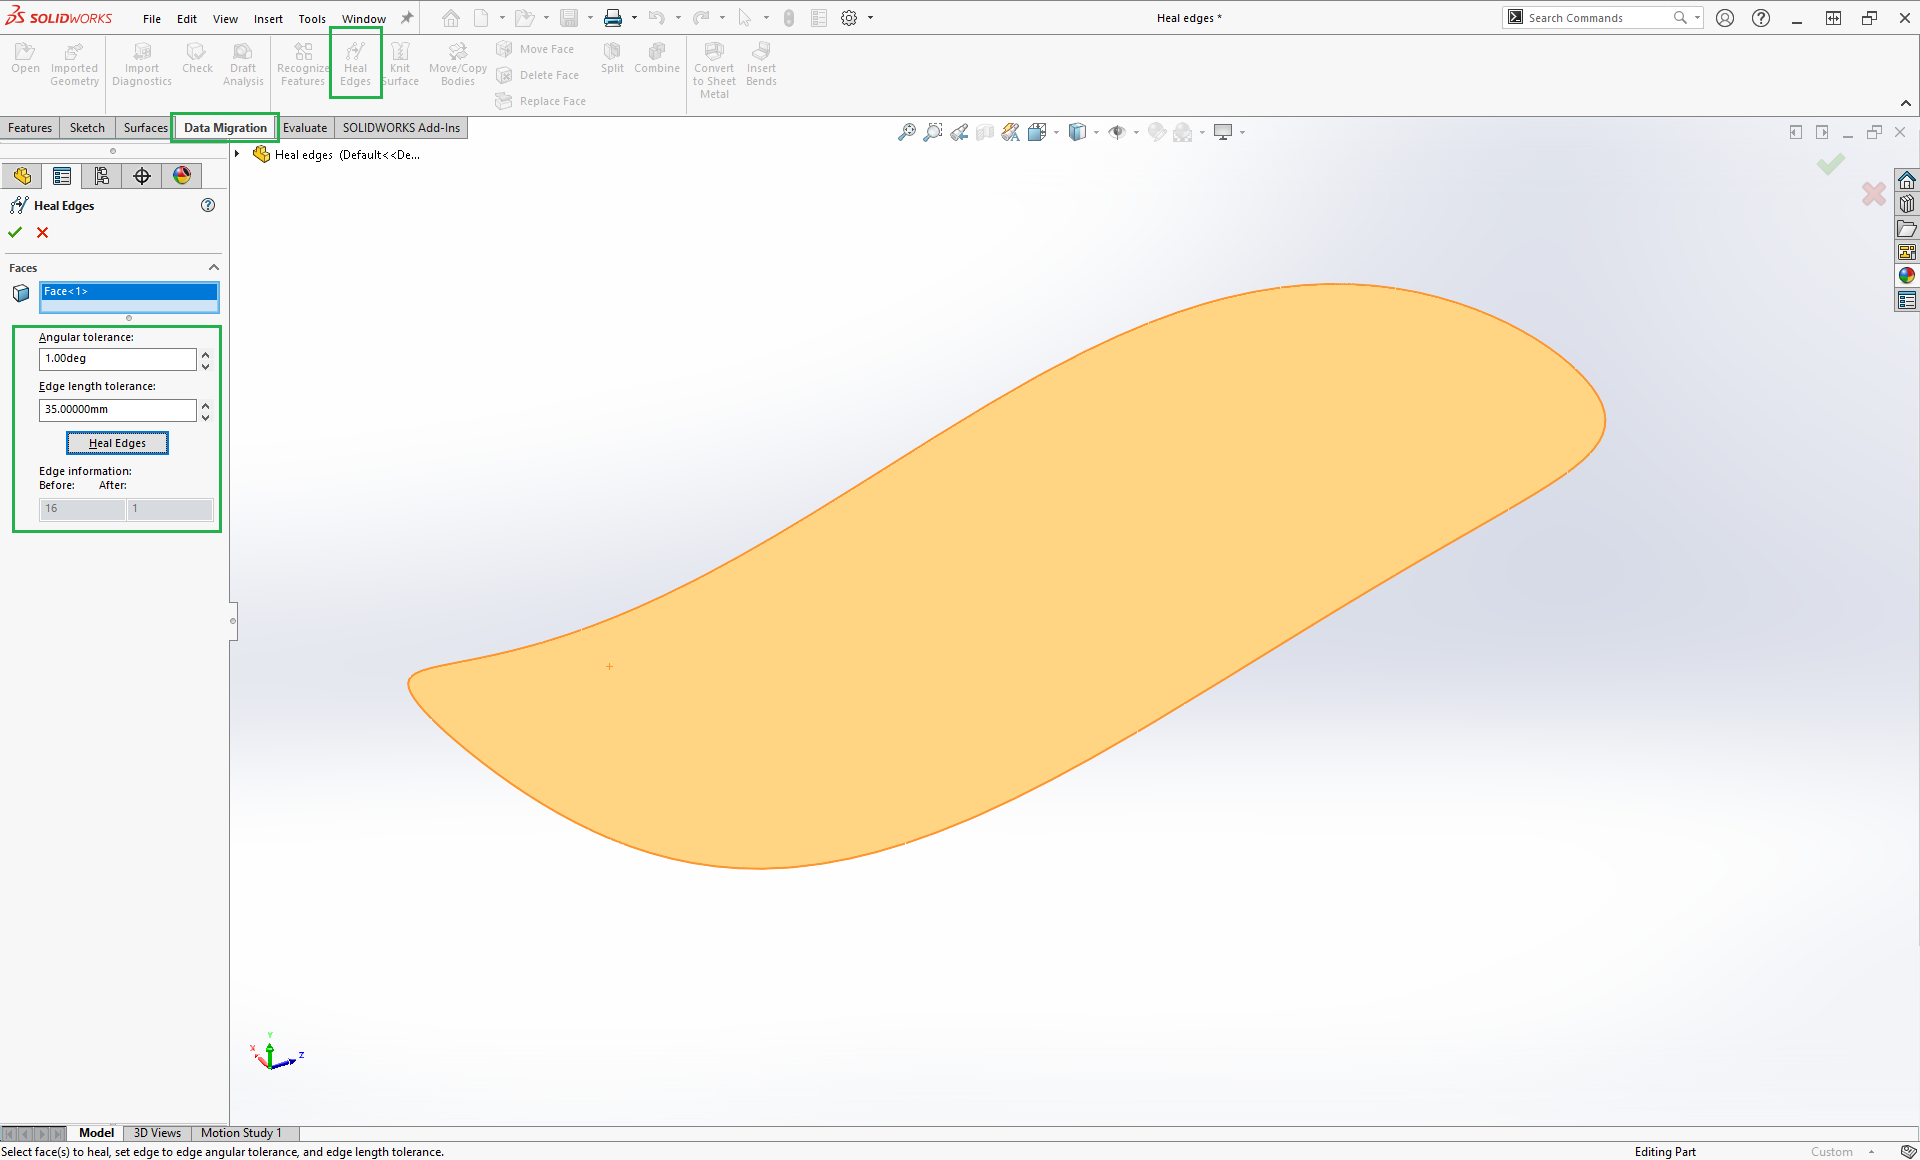Collapse the Faces section
Image resolution: width=1920 pixels, height=1160 pixels.
[x=213, y=268]
